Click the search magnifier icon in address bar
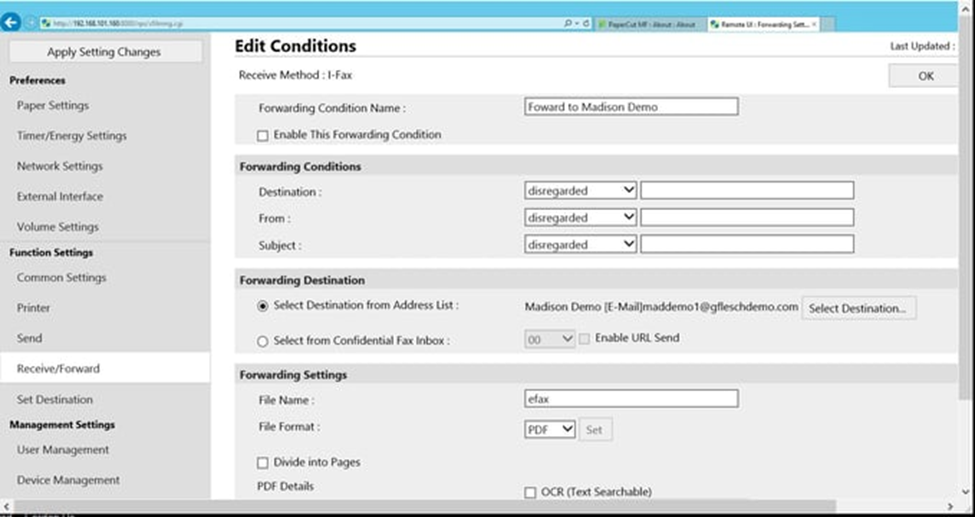Image resolution: width=975 pixels, height=517 pixels. pyautogui.click(x=568, y=23)
